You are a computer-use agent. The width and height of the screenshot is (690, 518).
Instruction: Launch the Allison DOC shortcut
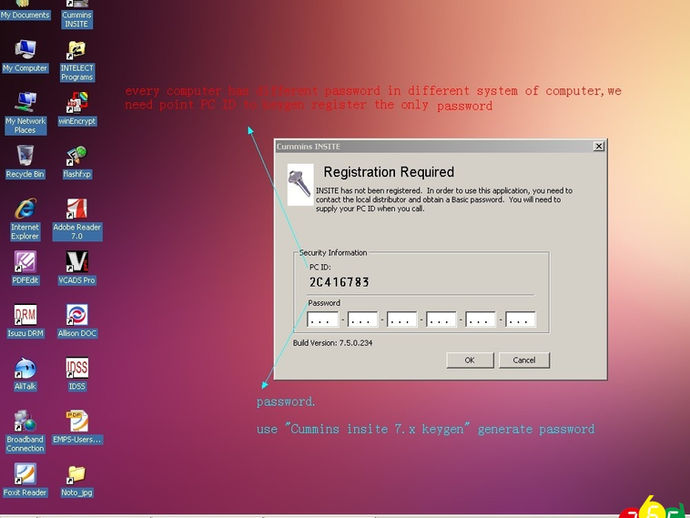pos(77,321)
